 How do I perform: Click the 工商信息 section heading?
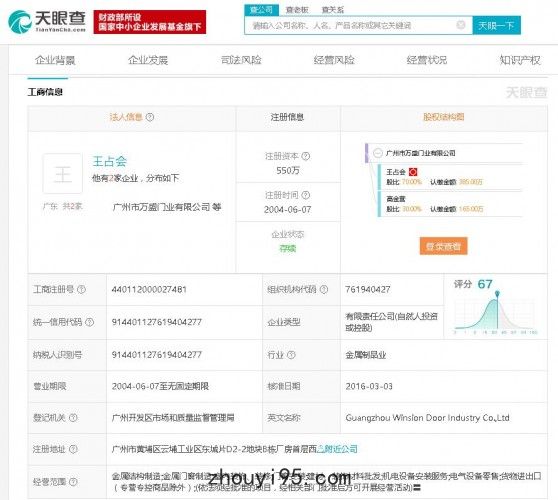(45, 92)
